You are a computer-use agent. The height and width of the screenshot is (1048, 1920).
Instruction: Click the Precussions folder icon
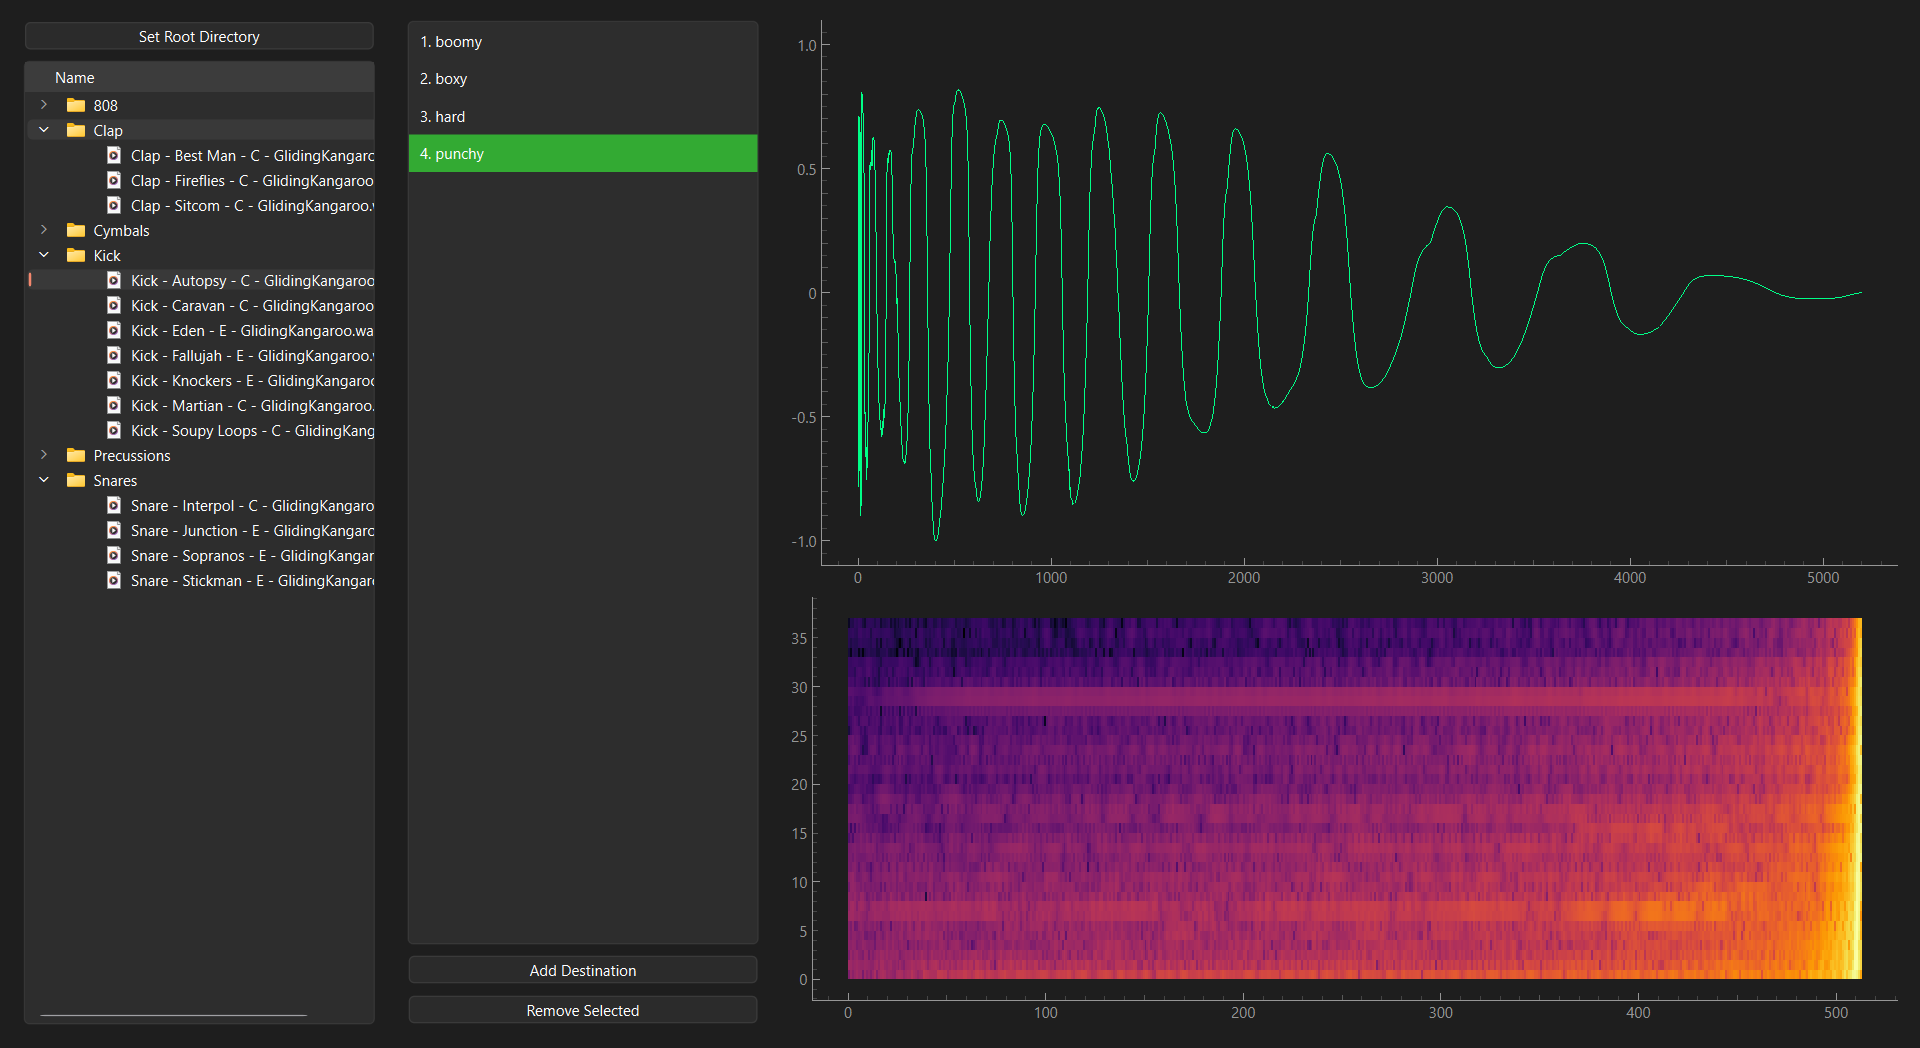pyautogui.click(x=76, y=455)
